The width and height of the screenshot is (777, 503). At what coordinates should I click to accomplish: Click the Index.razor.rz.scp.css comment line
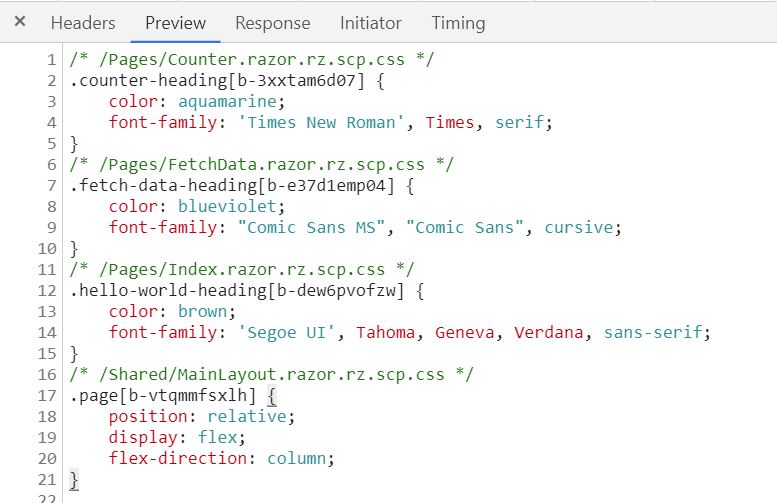click(242, 270)
